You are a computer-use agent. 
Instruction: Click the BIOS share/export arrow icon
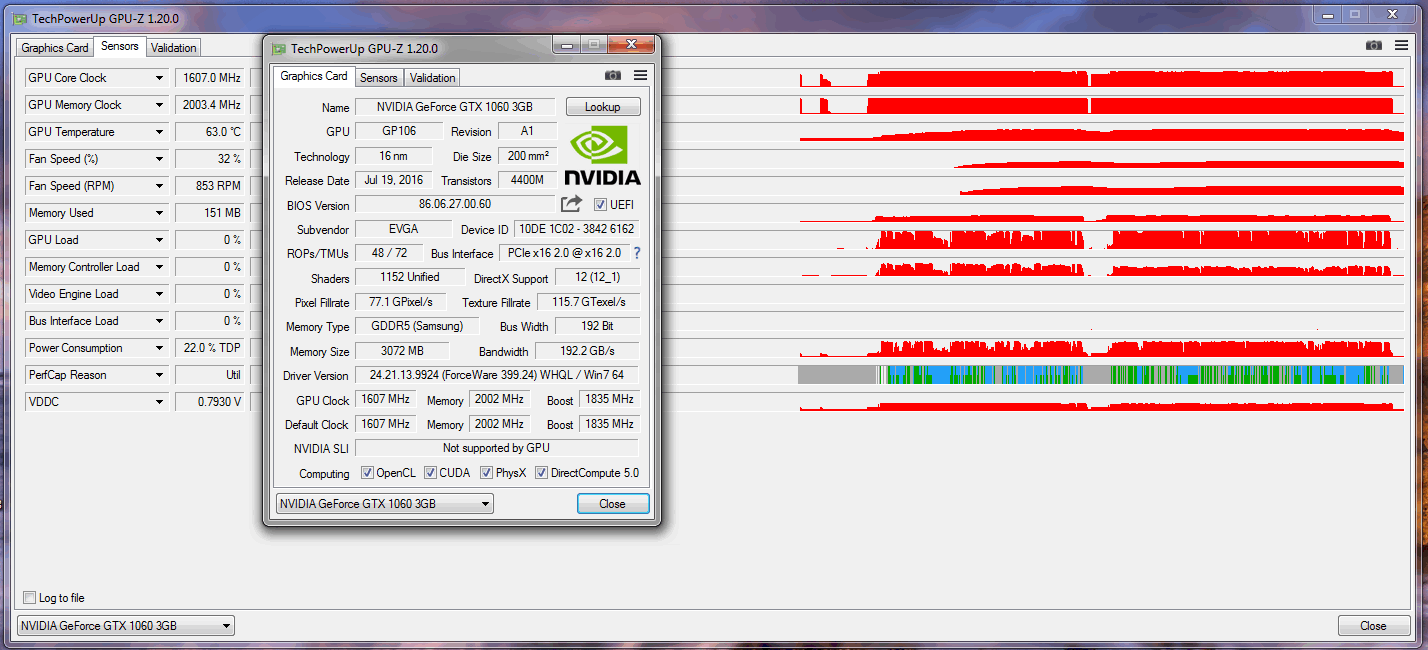point(571,204)
